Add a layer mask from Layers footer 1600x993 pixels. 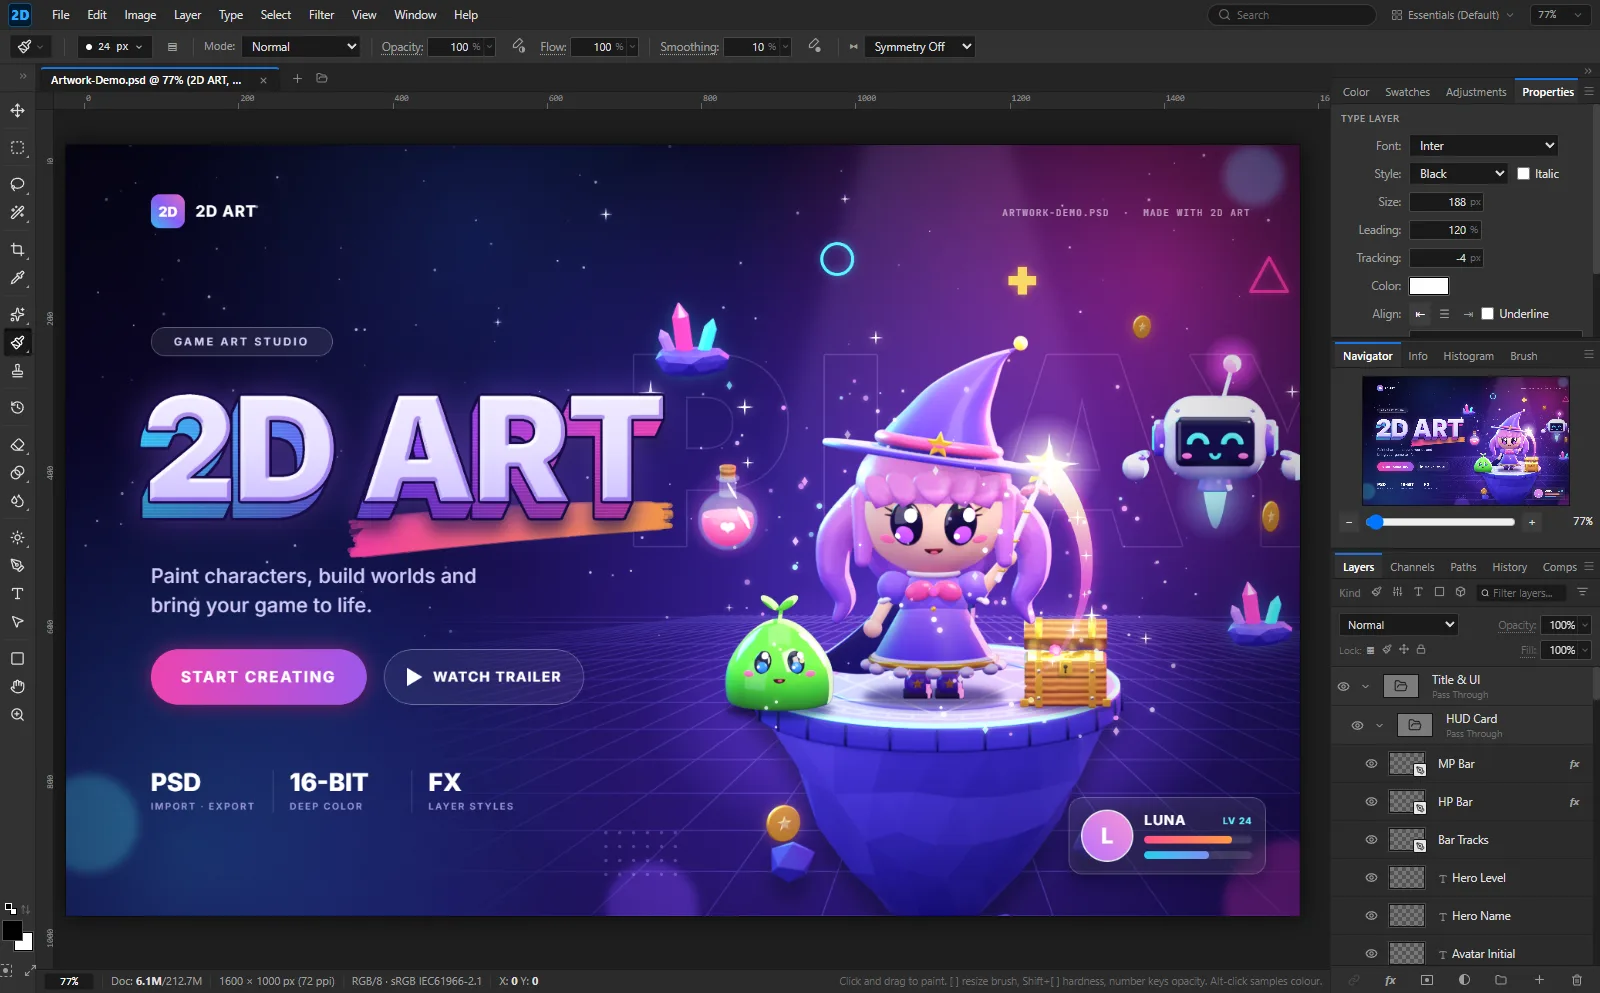click(x=1427, y=980)
